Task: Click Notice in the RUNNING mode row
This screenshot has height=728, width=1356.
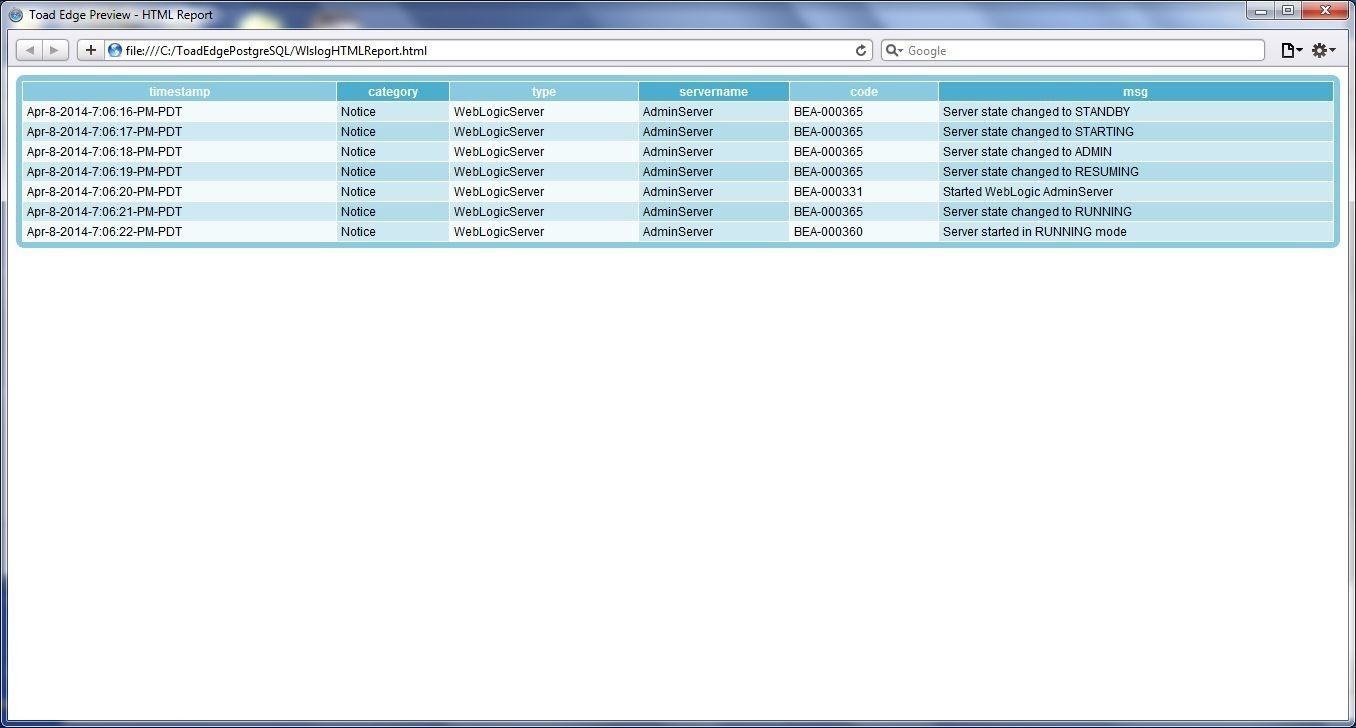Action: tap(358, 232)
